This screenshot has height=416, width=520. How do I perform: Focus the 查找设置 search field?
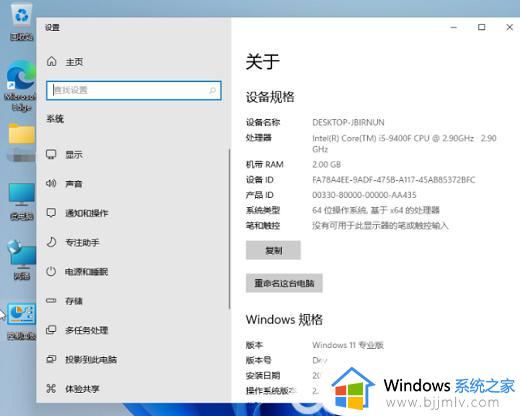(134, 90)
